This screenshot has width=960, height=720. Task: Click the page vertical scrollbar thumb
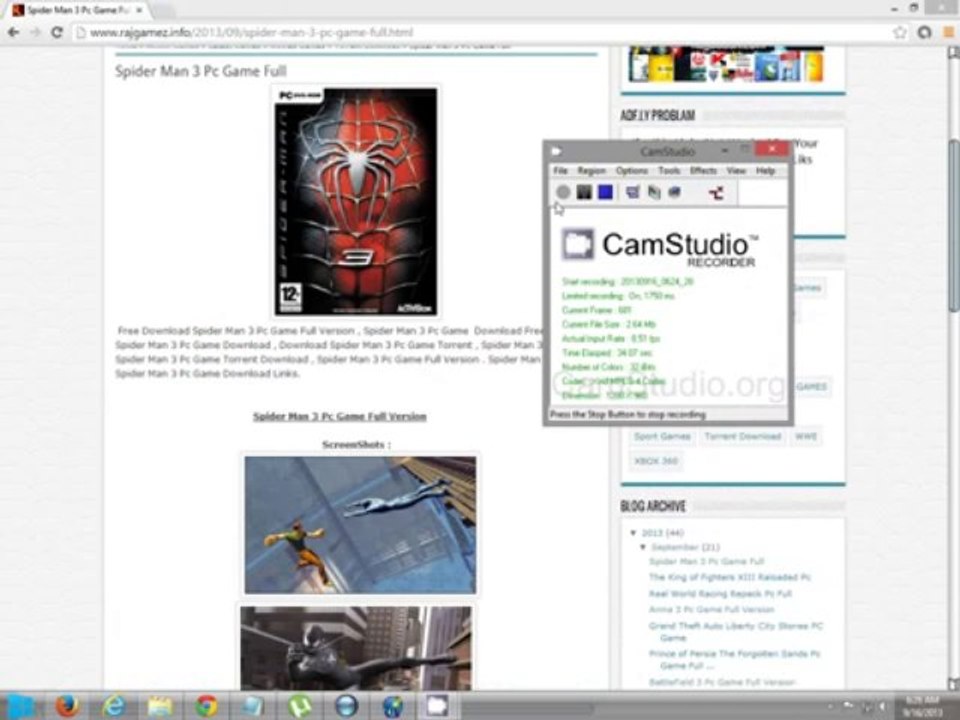[953, 225]
